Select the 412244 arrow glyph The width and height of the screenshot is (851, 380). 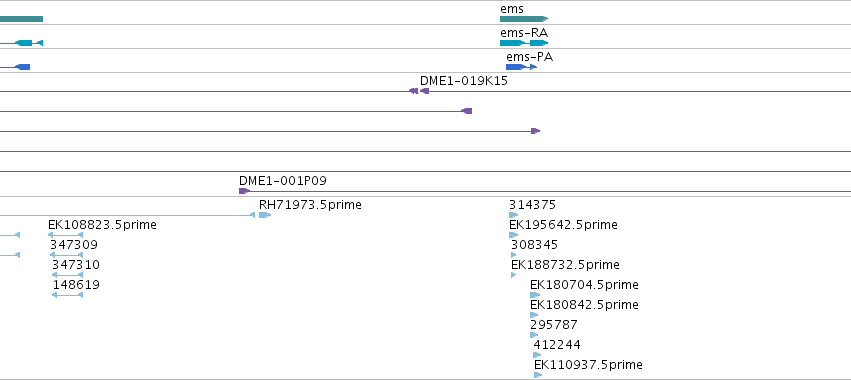[537, 355]
